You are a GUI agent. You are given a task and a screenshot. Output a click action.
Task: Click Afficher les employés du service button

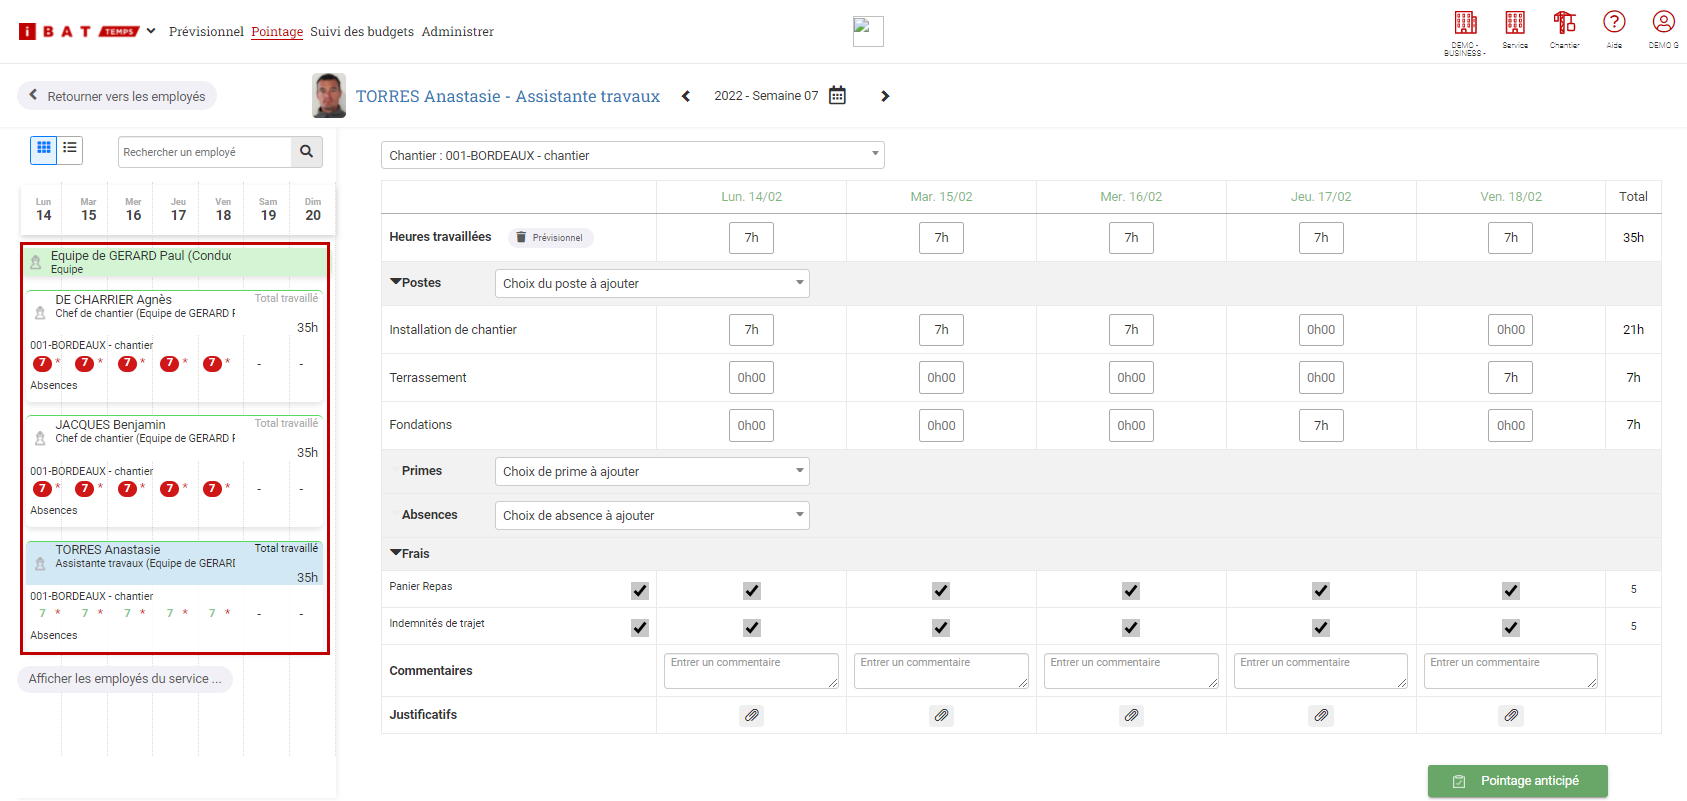[125, 679]
